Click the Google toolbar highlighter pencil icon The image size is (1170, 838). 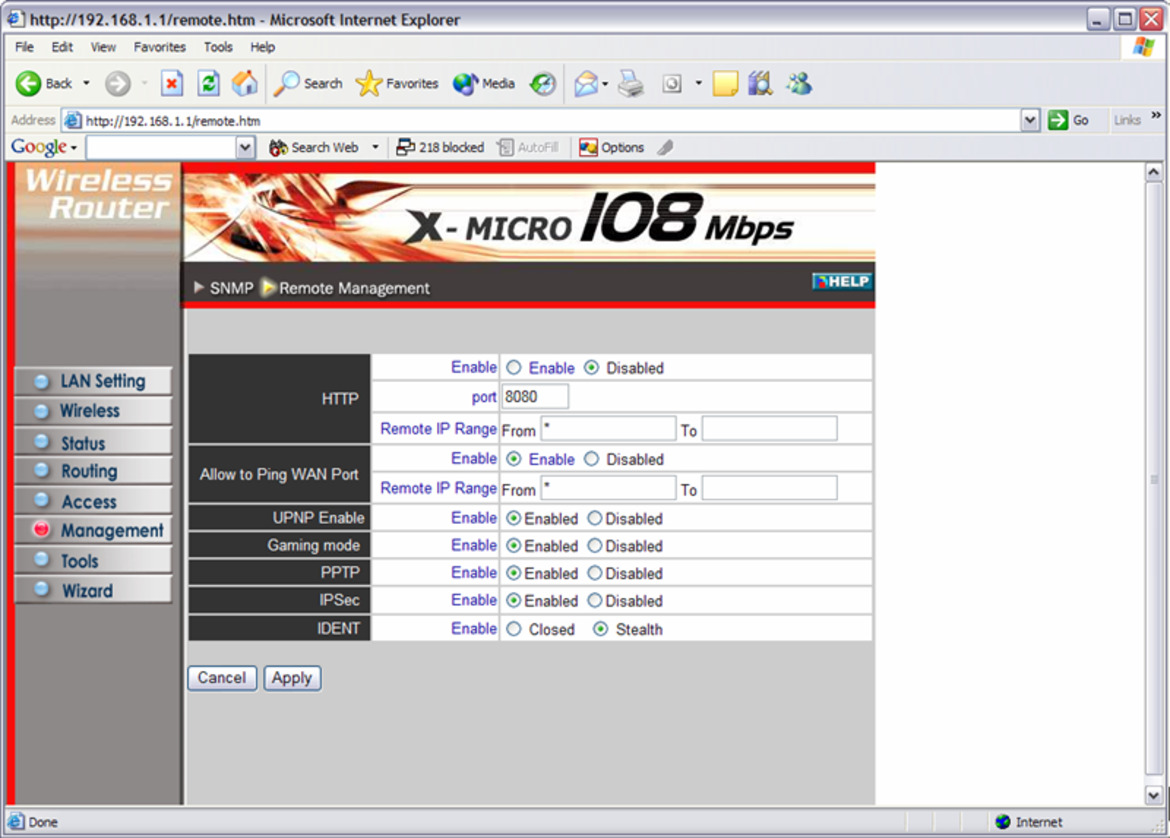tap(665, 148)
